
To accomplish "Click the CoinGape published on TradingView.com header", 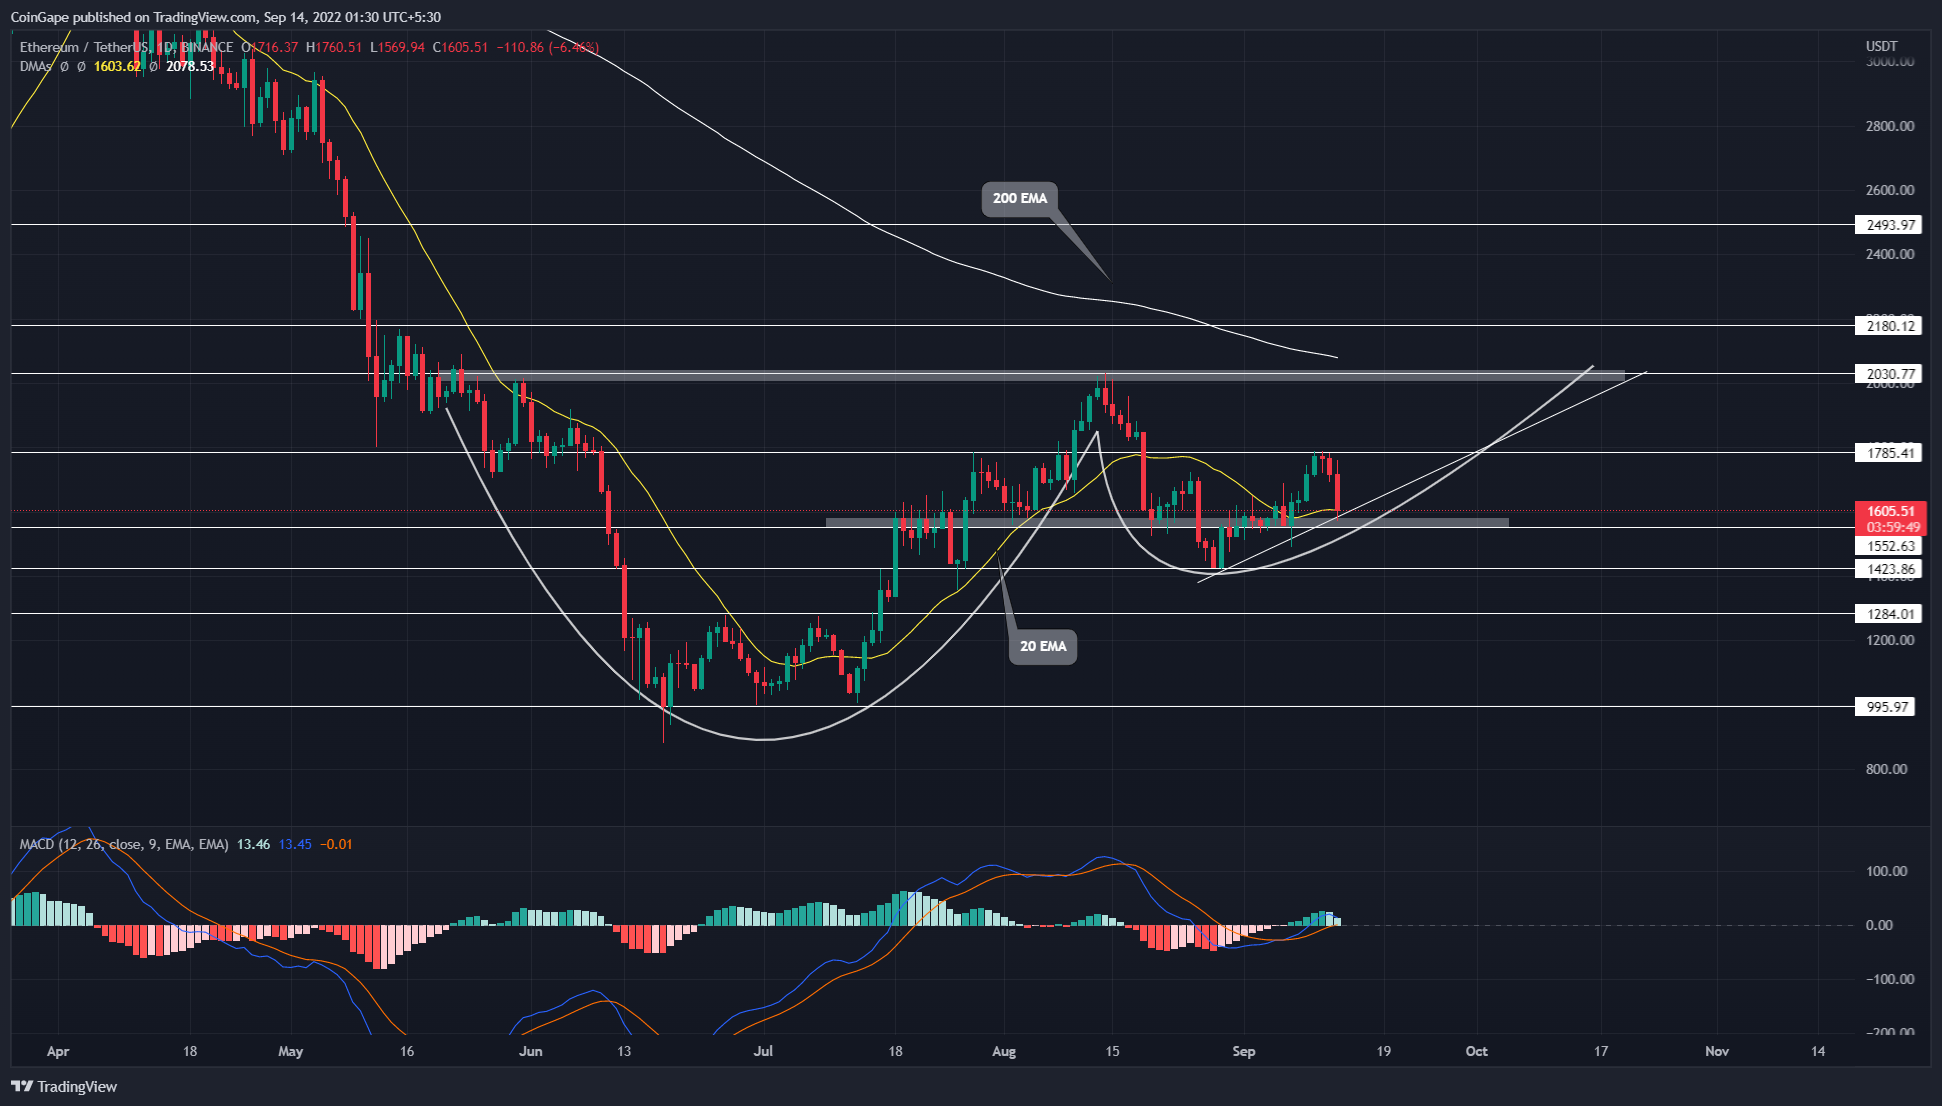I will [225, 17].
